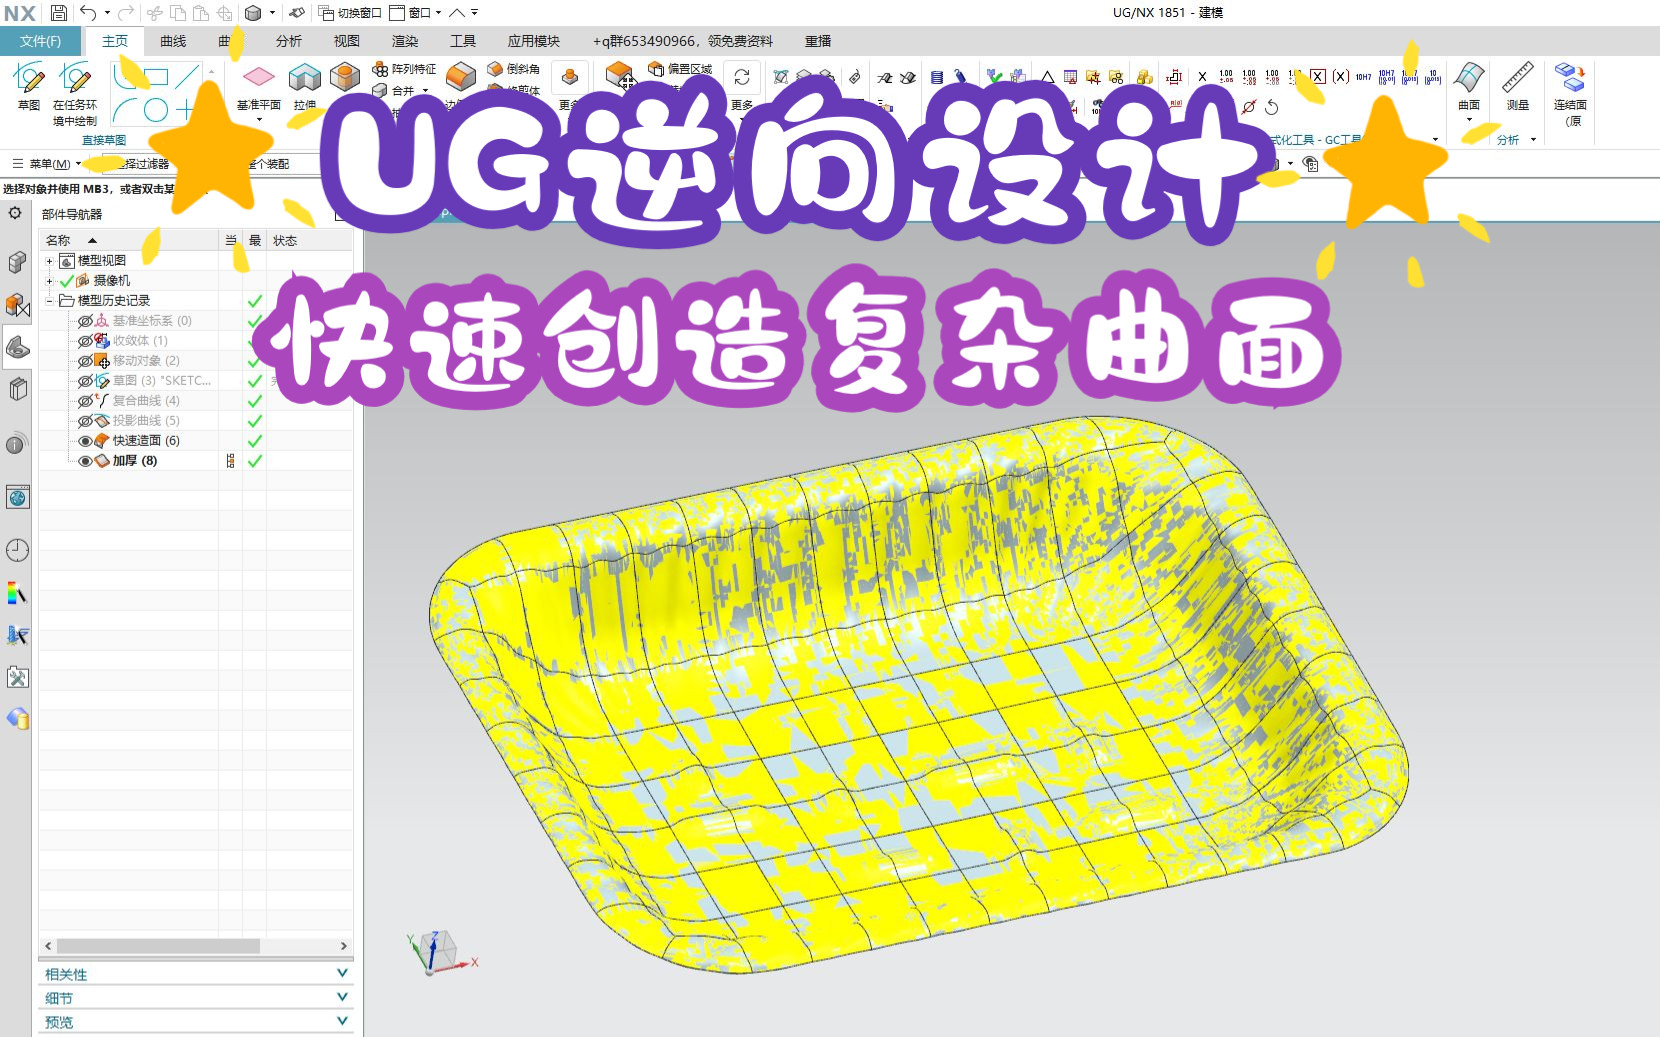
Task: Open the 文件(F) menu
Action: [40, 41]
